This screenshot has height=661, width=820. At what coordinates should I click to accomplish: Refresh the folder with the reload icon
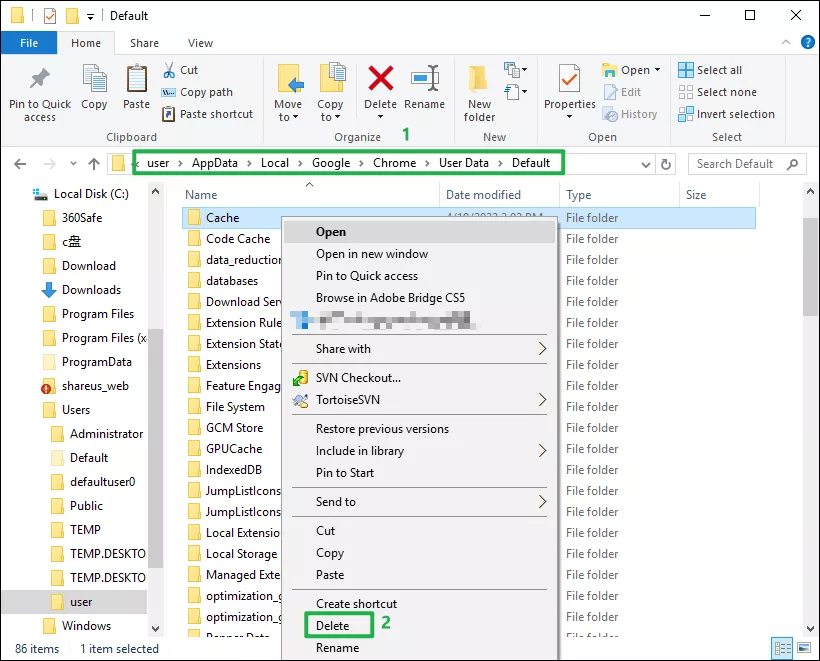(666, 164)
